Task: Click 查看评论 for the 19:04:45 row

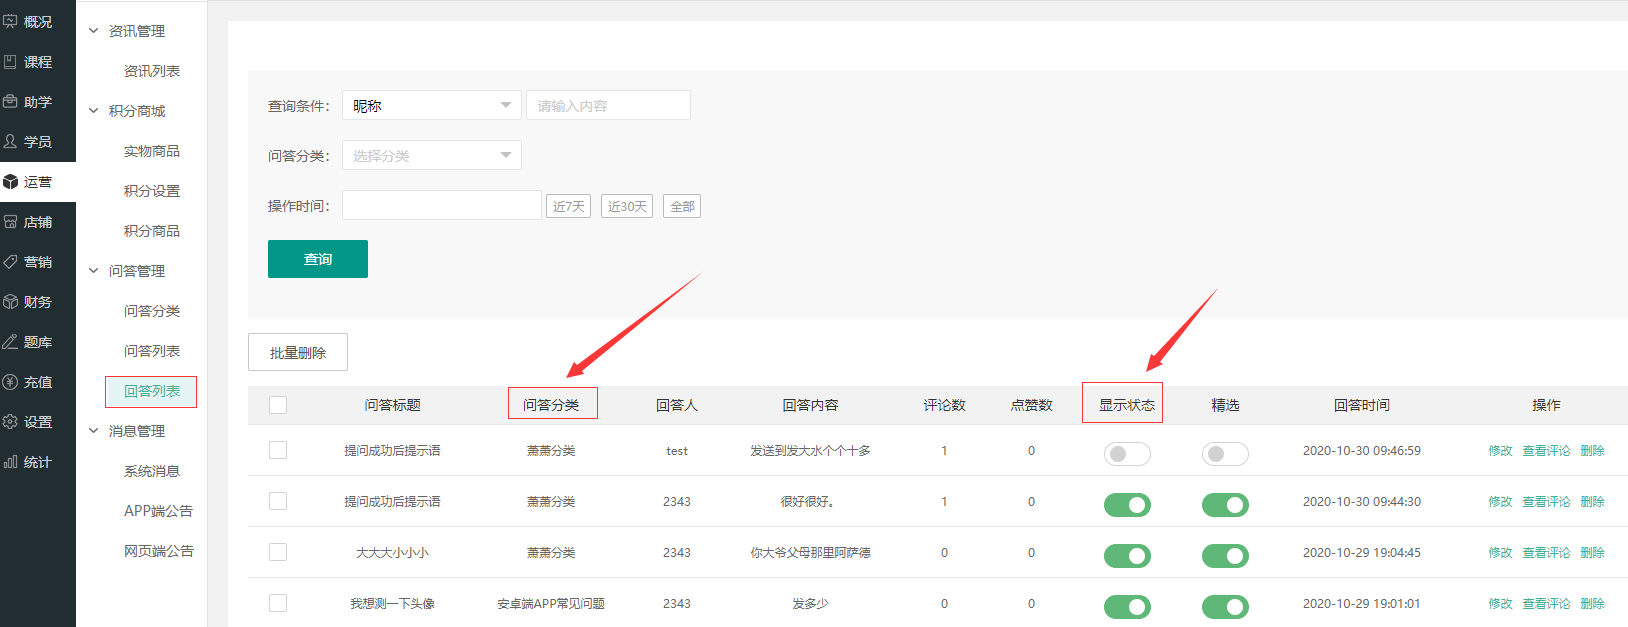Action: click(x=1546, y=553)
